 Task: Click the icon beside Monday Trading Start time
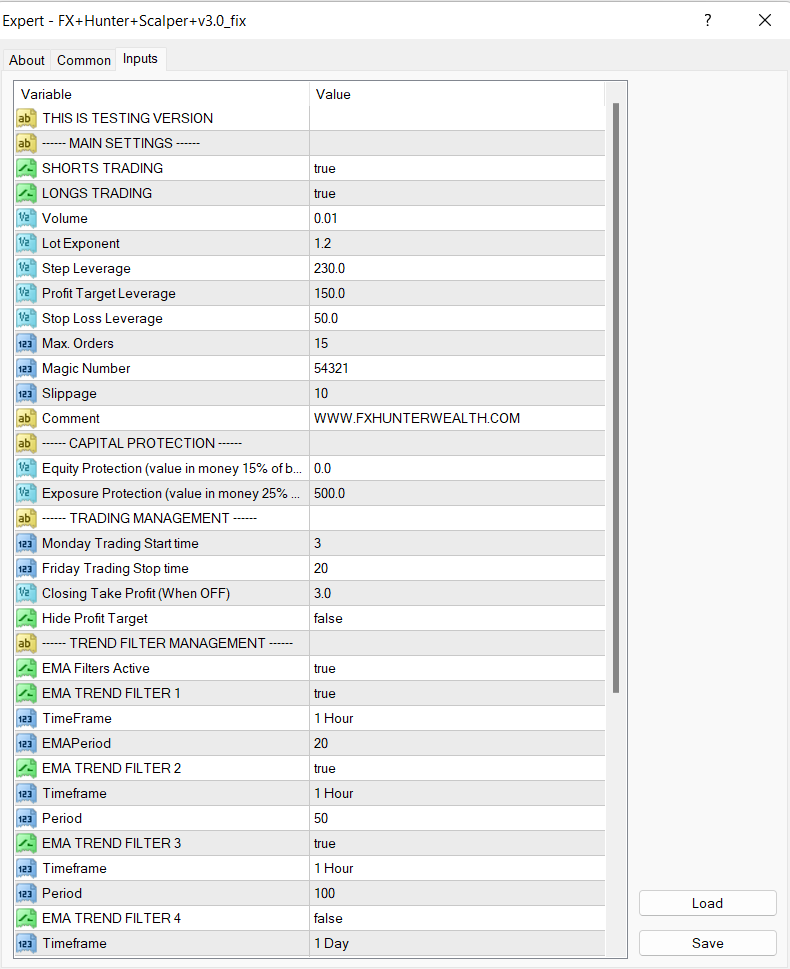click(x=26, y=543)
